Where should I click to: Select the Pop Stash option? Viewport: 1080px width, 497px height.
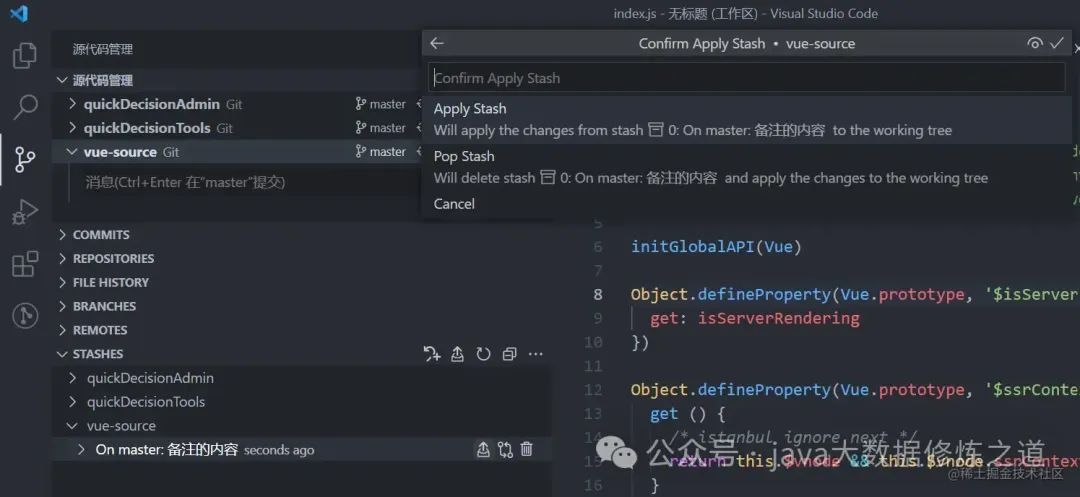pos(747,167)
